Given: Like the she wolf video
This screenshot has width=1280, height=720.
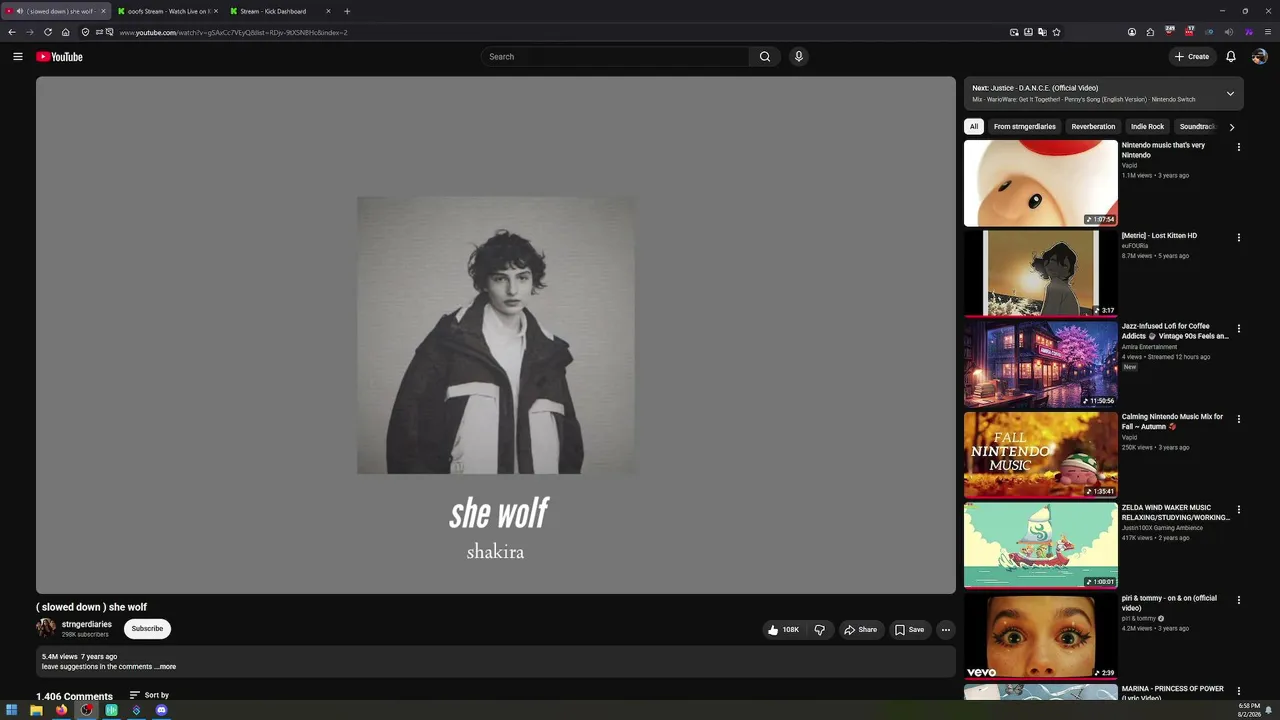Looking at the screenshot, I should 783,630.
